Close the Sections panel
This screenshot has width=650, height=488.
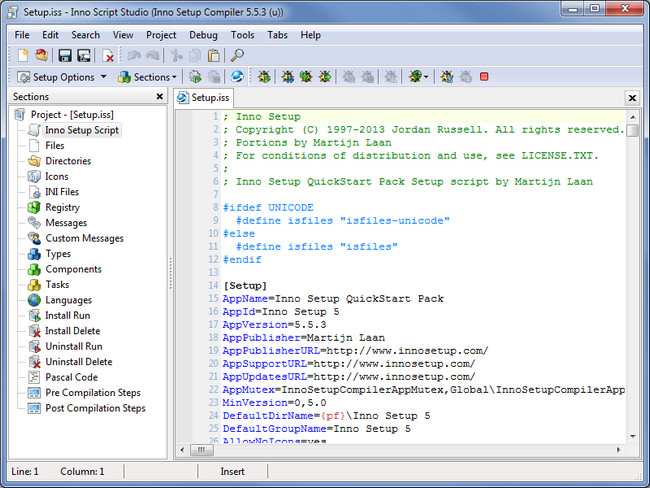click(x=160, y=97)
